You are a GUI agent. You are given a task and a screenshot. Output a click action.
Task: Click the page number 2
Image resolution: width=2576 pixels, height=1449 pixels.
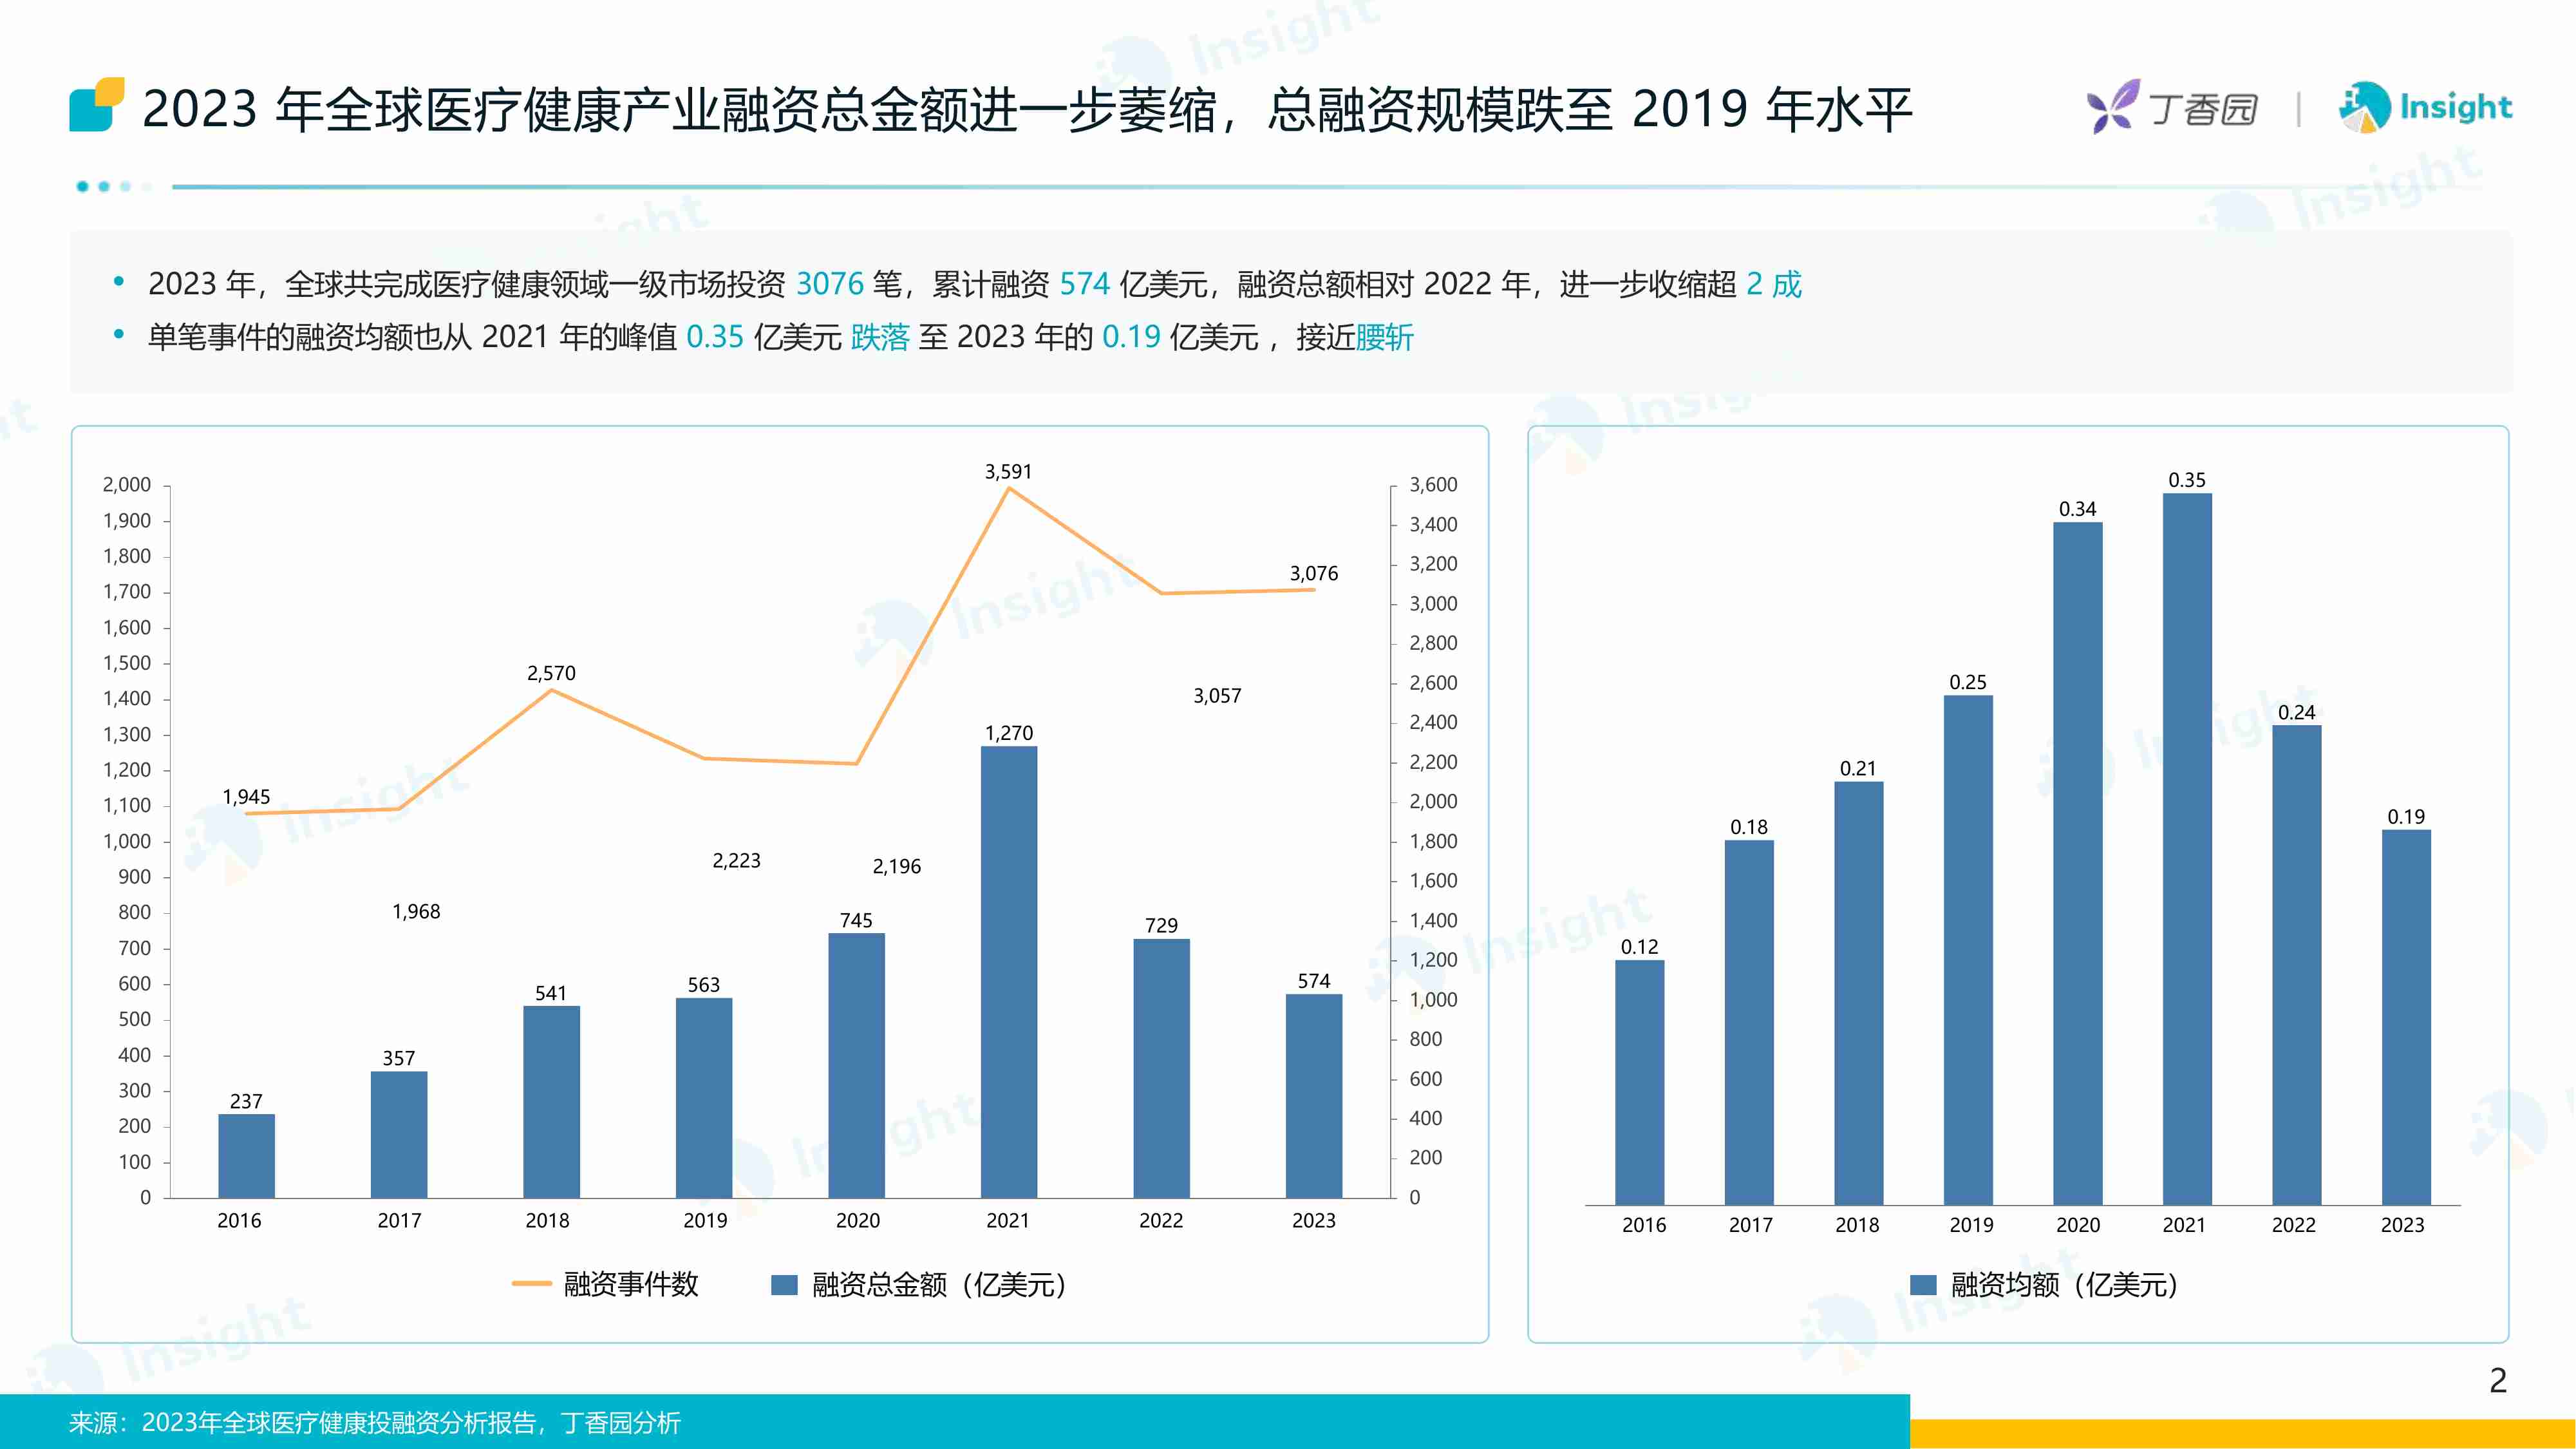(x=2498, y=1381)
